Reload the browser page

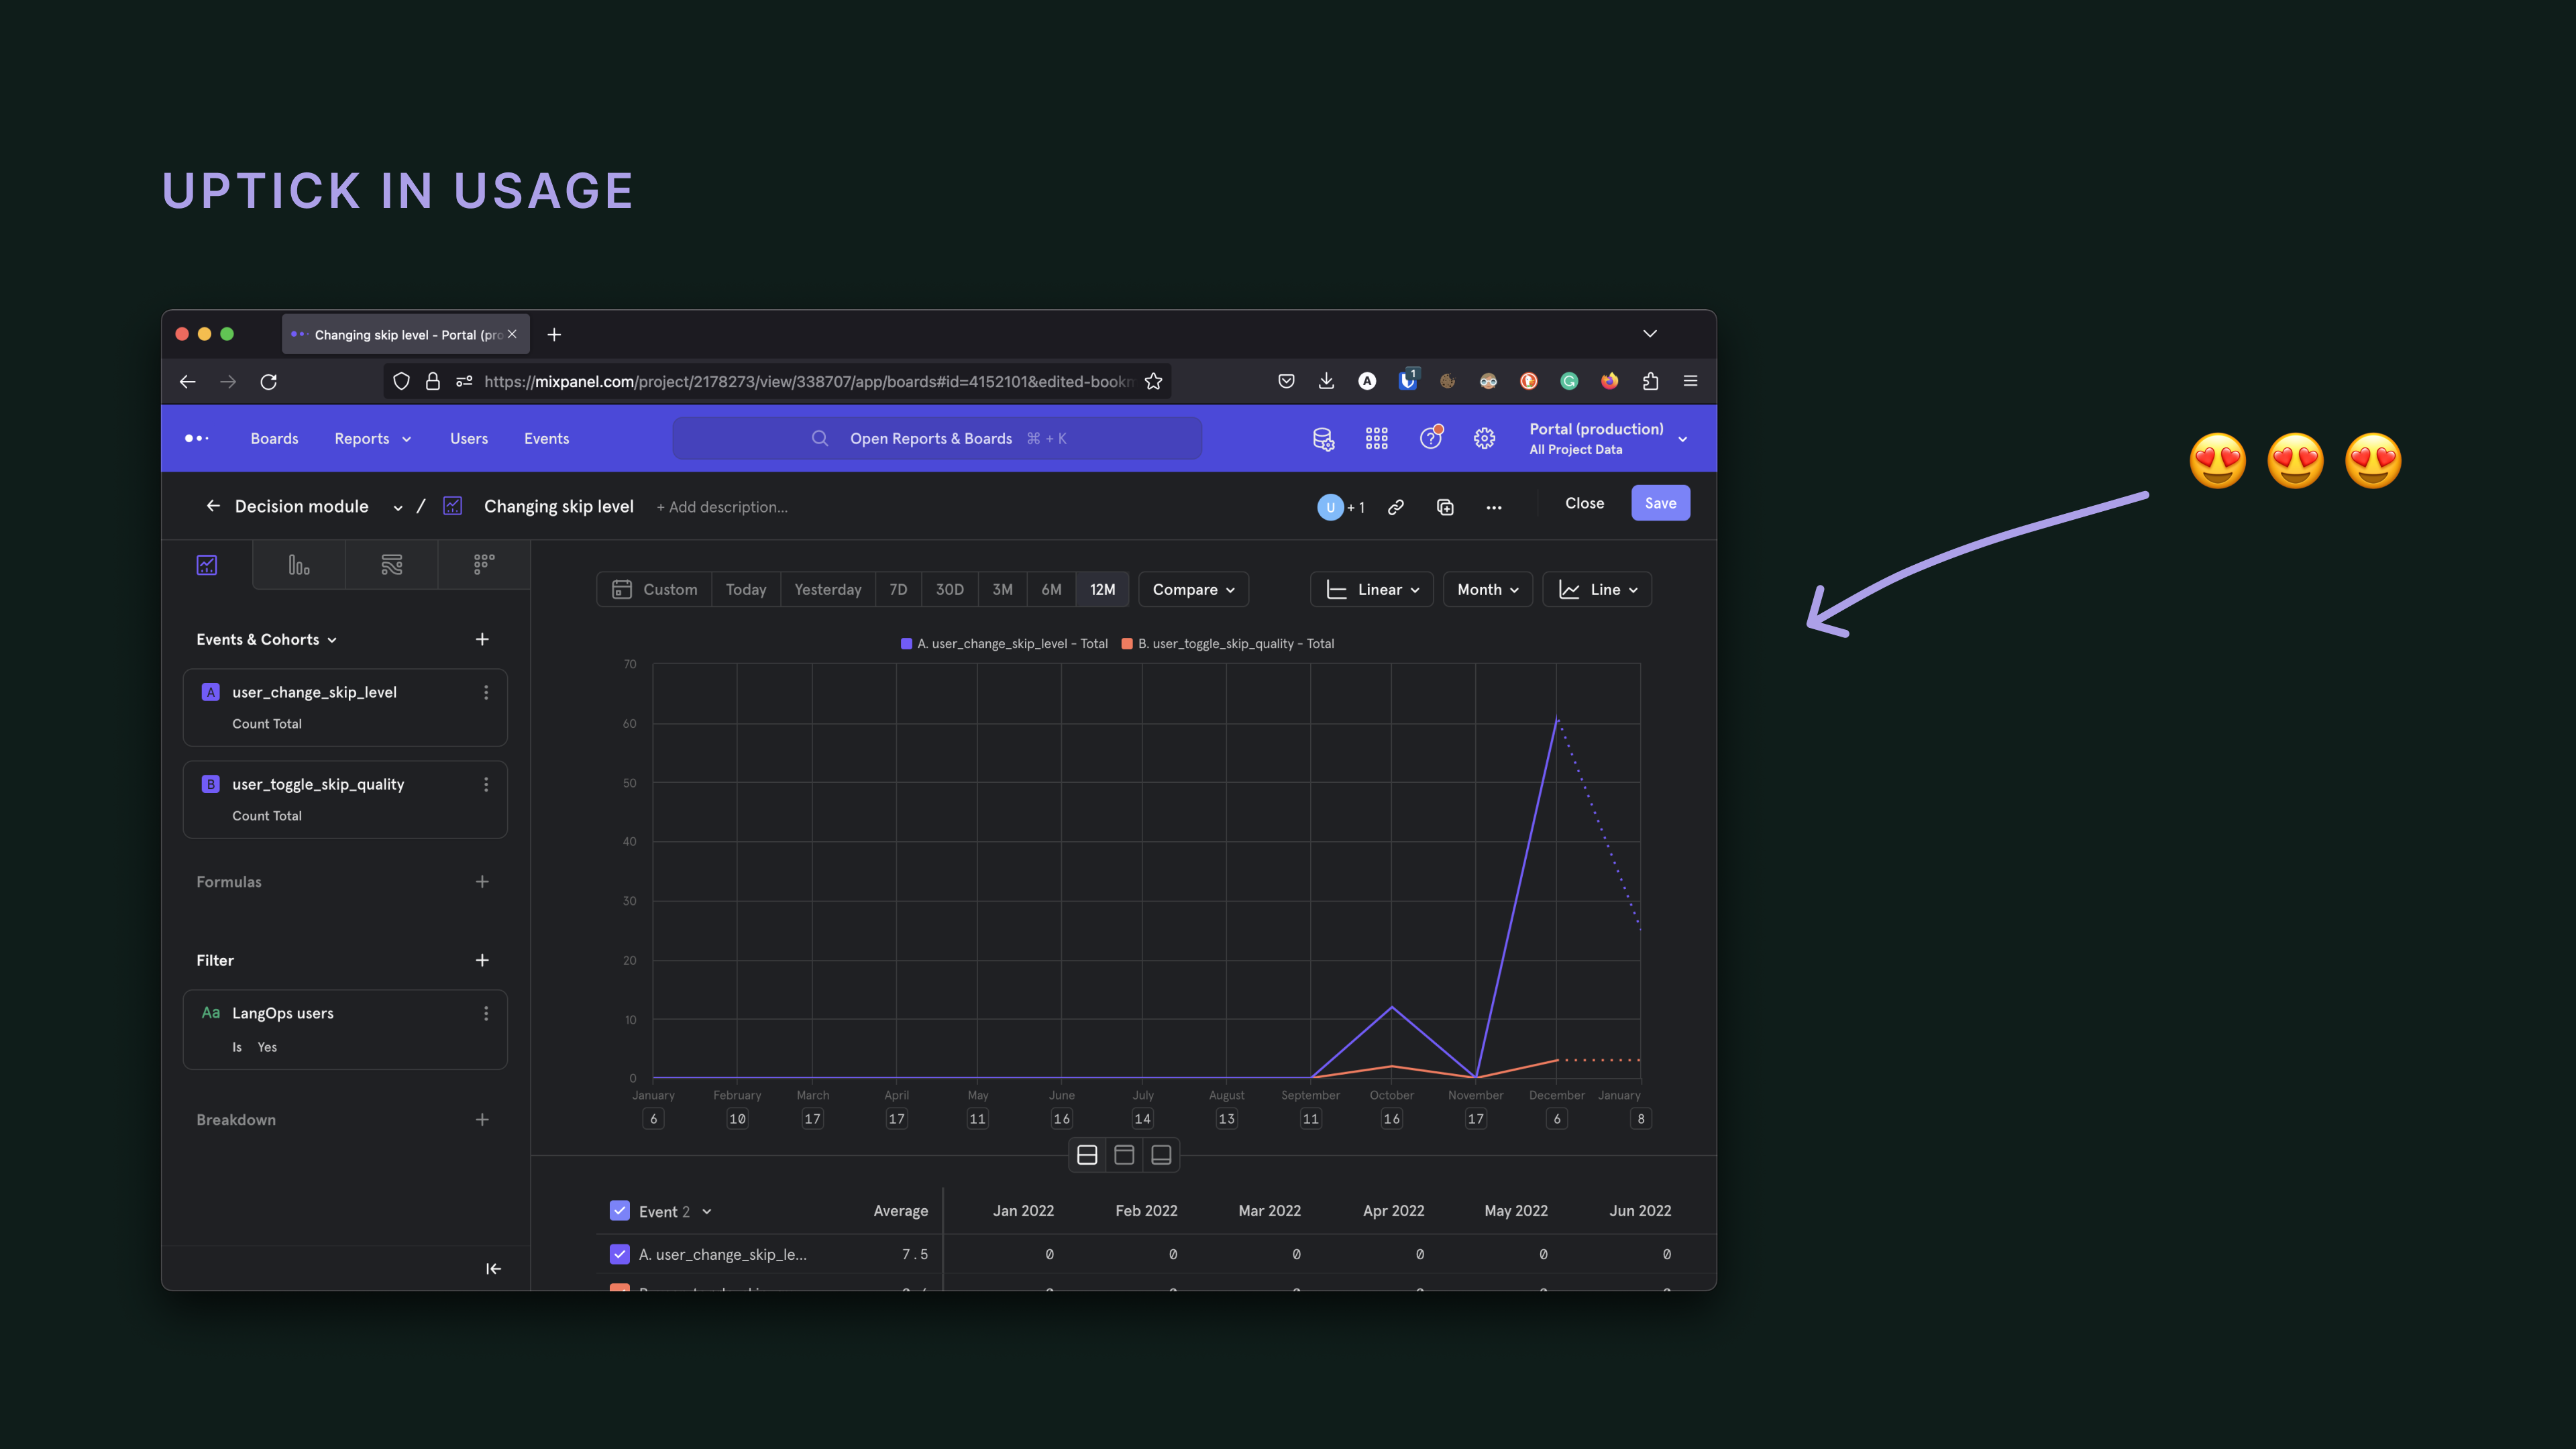click(269, 381)
